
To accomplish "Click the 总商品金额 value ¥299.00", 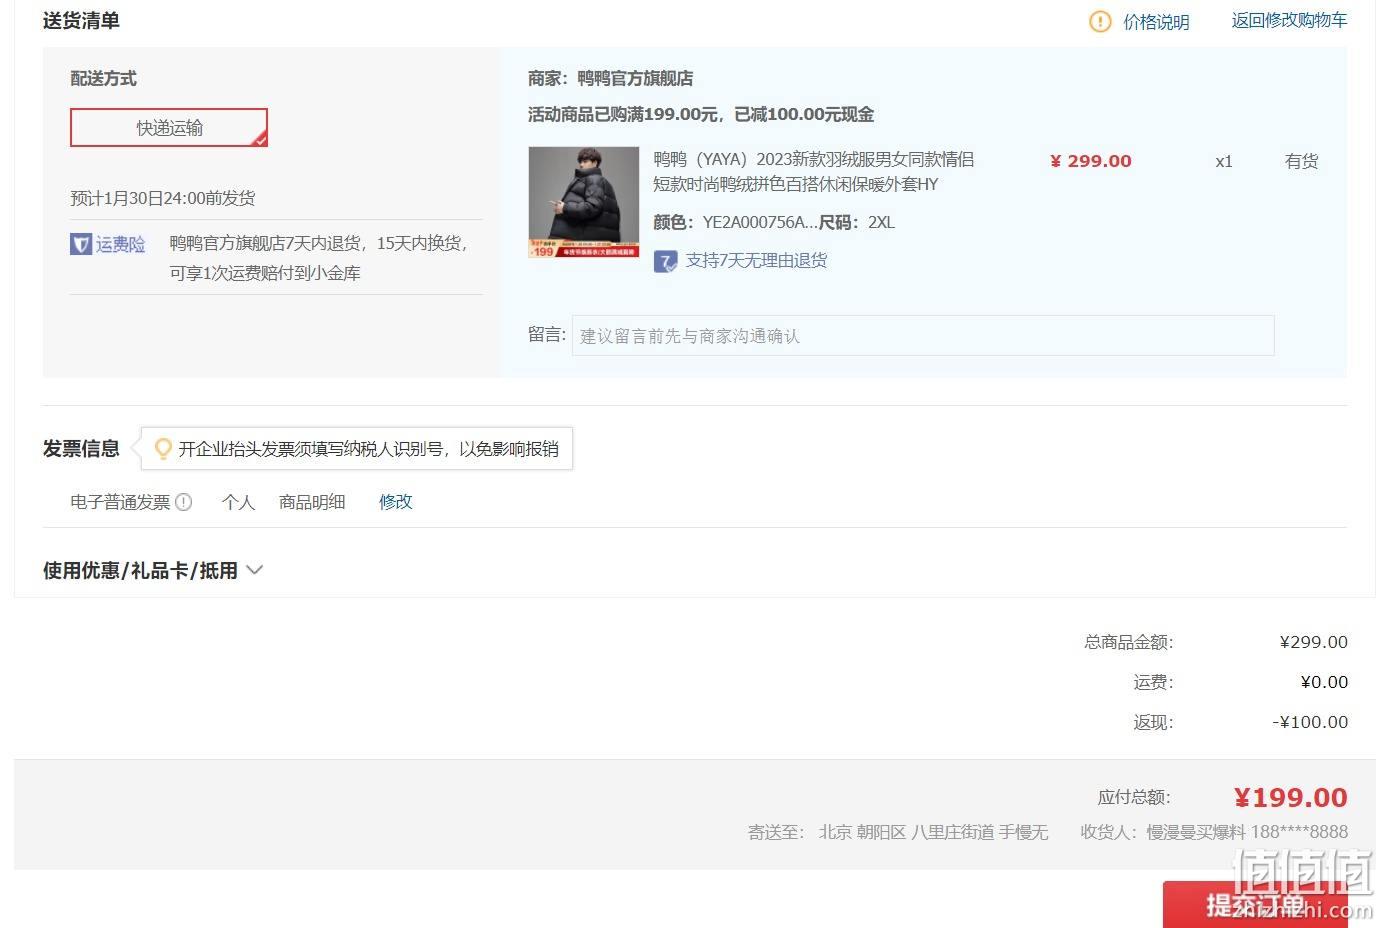I will coord(1314,642).
